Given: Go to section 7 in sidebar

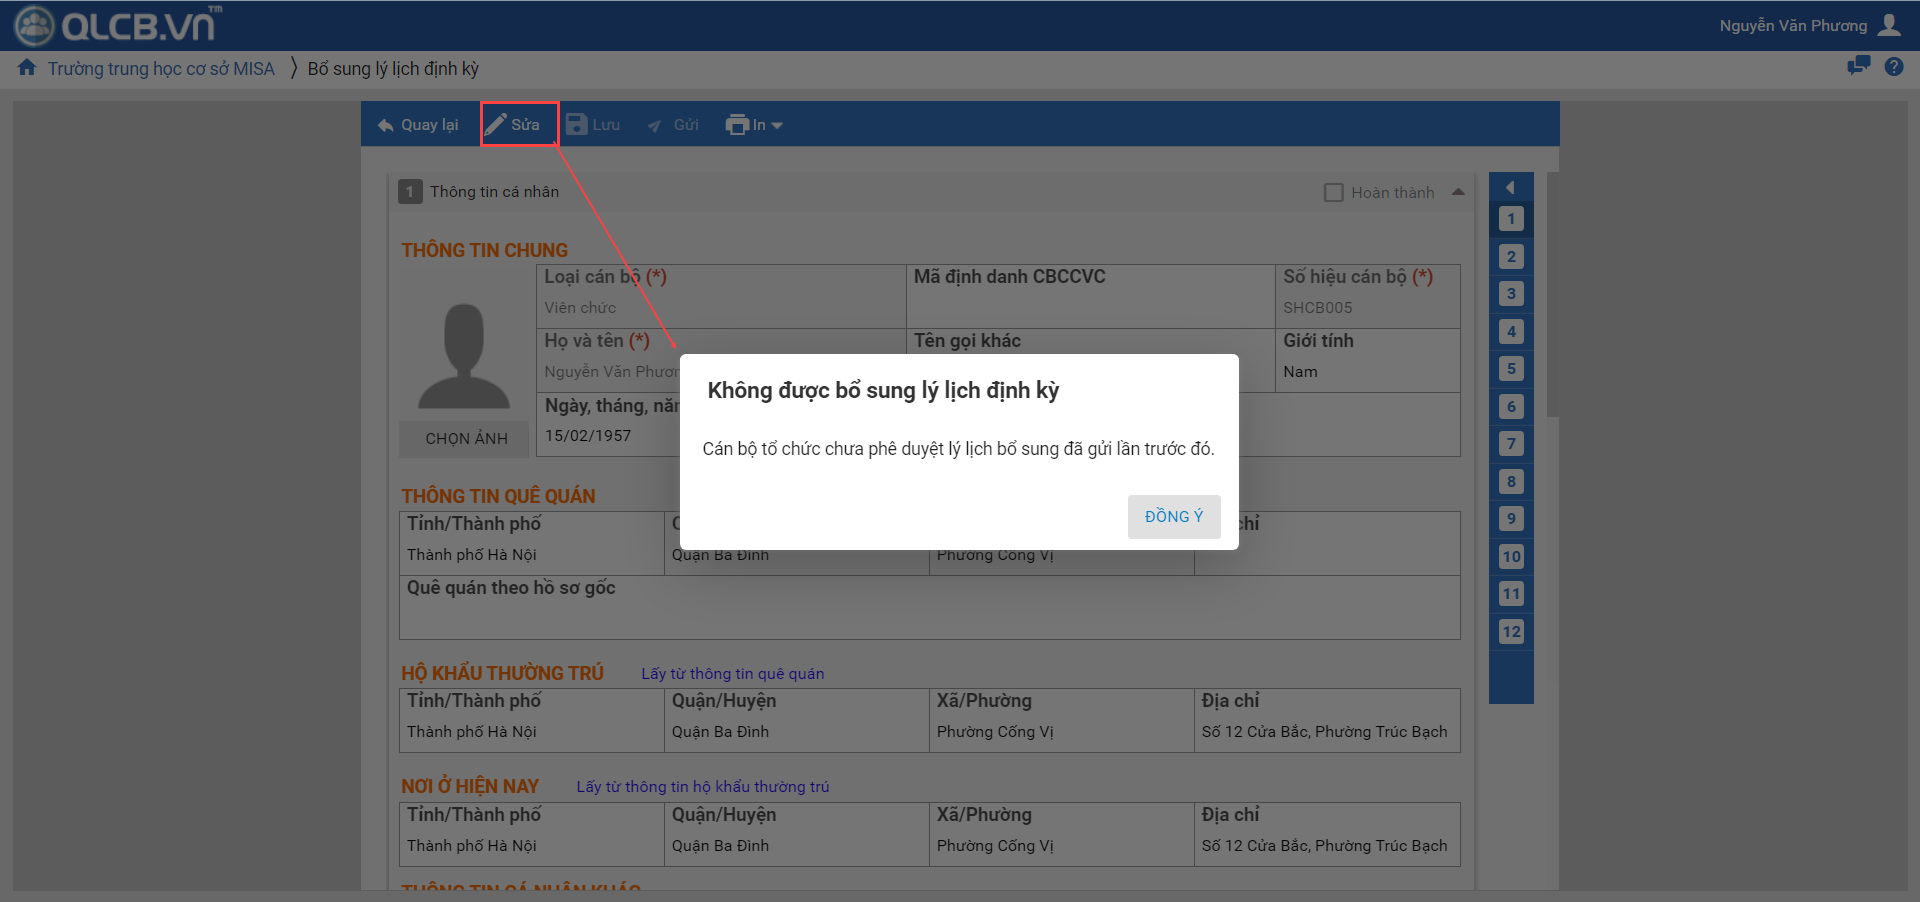Looking at the screenshot, I should pos(1511,444).
